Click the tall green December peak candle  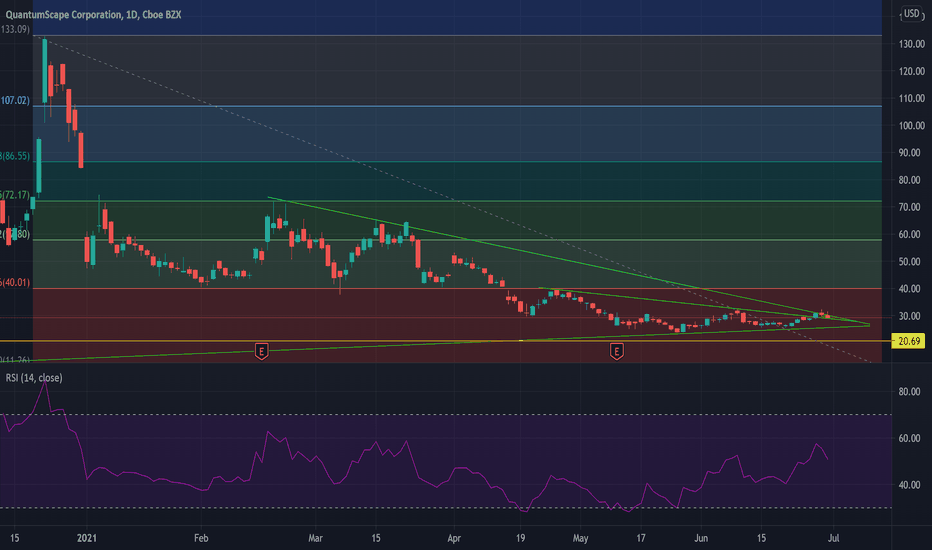(45, 71)
